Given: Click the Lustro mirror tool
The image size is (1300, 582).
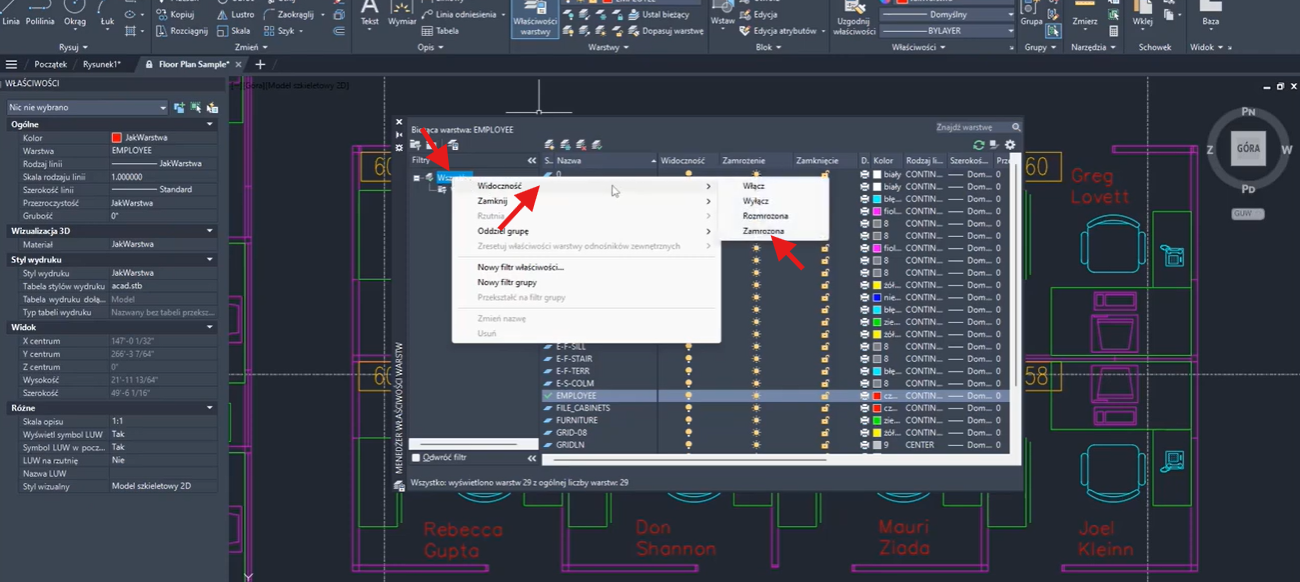Looking at the screenshot, I should tap(235, 15).
